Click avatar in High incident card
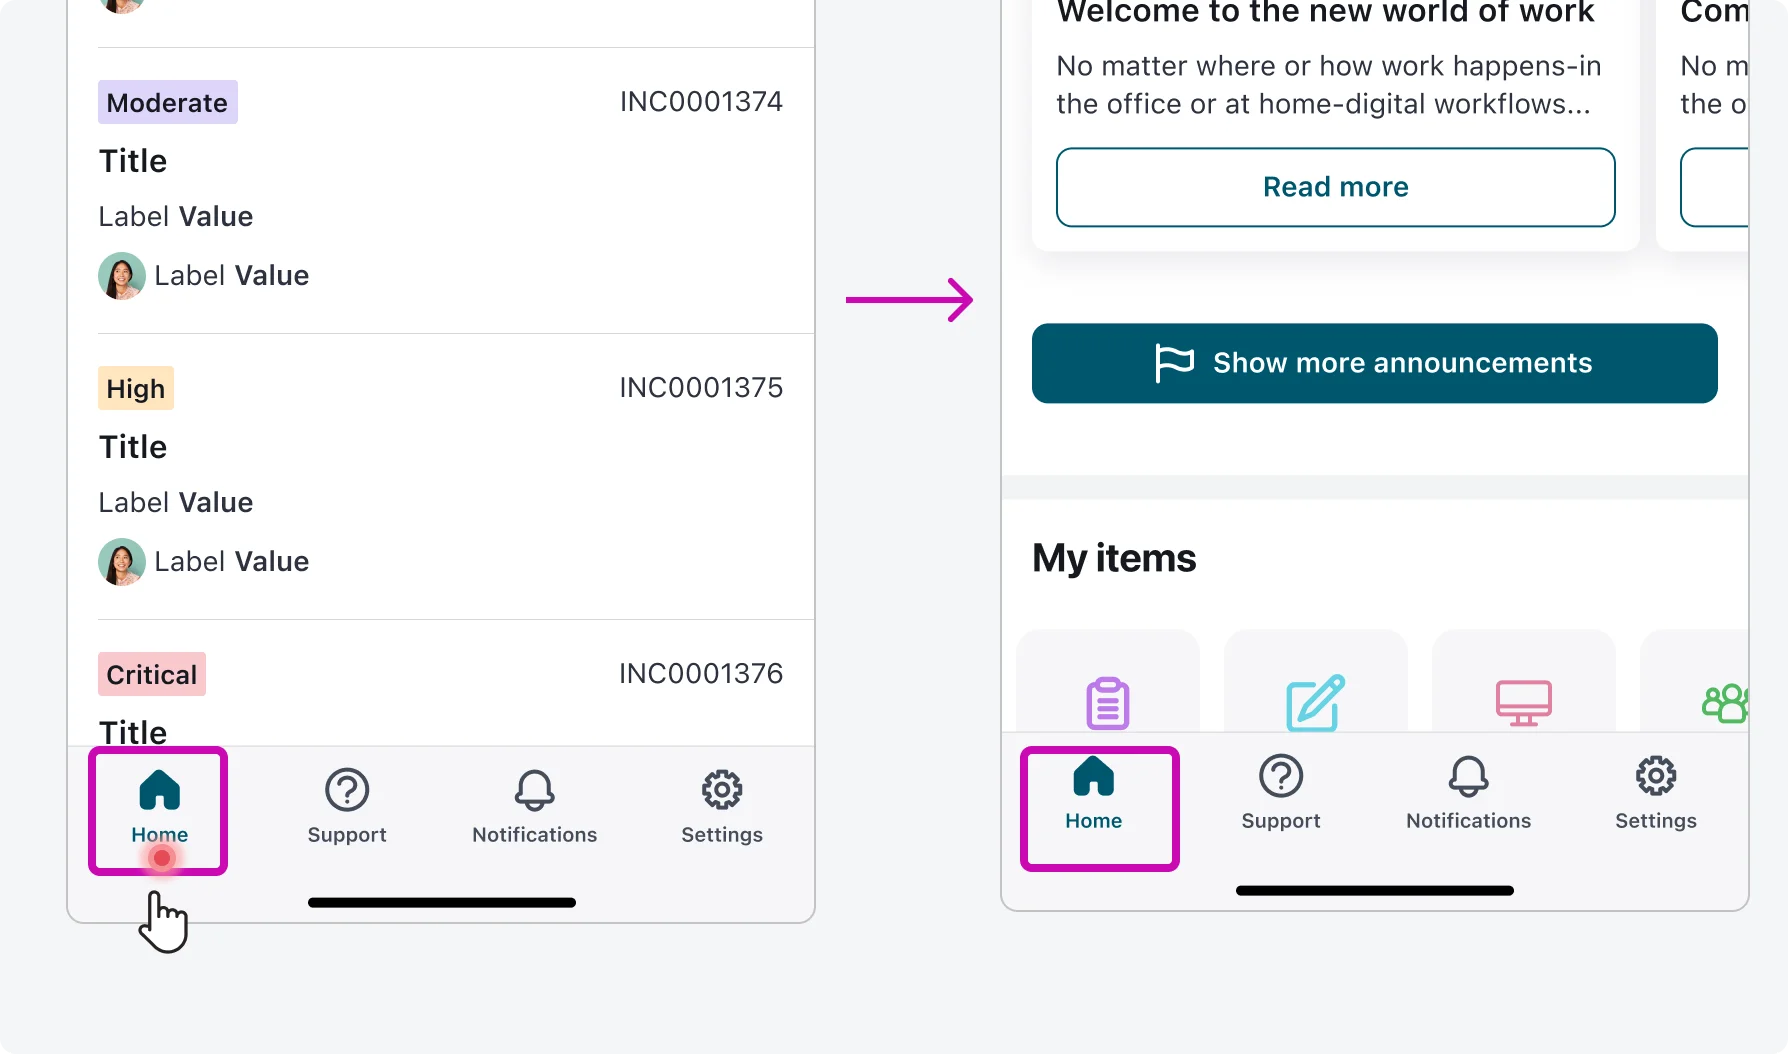Screen dimensions: 1788x1054 tap(122, 562)
